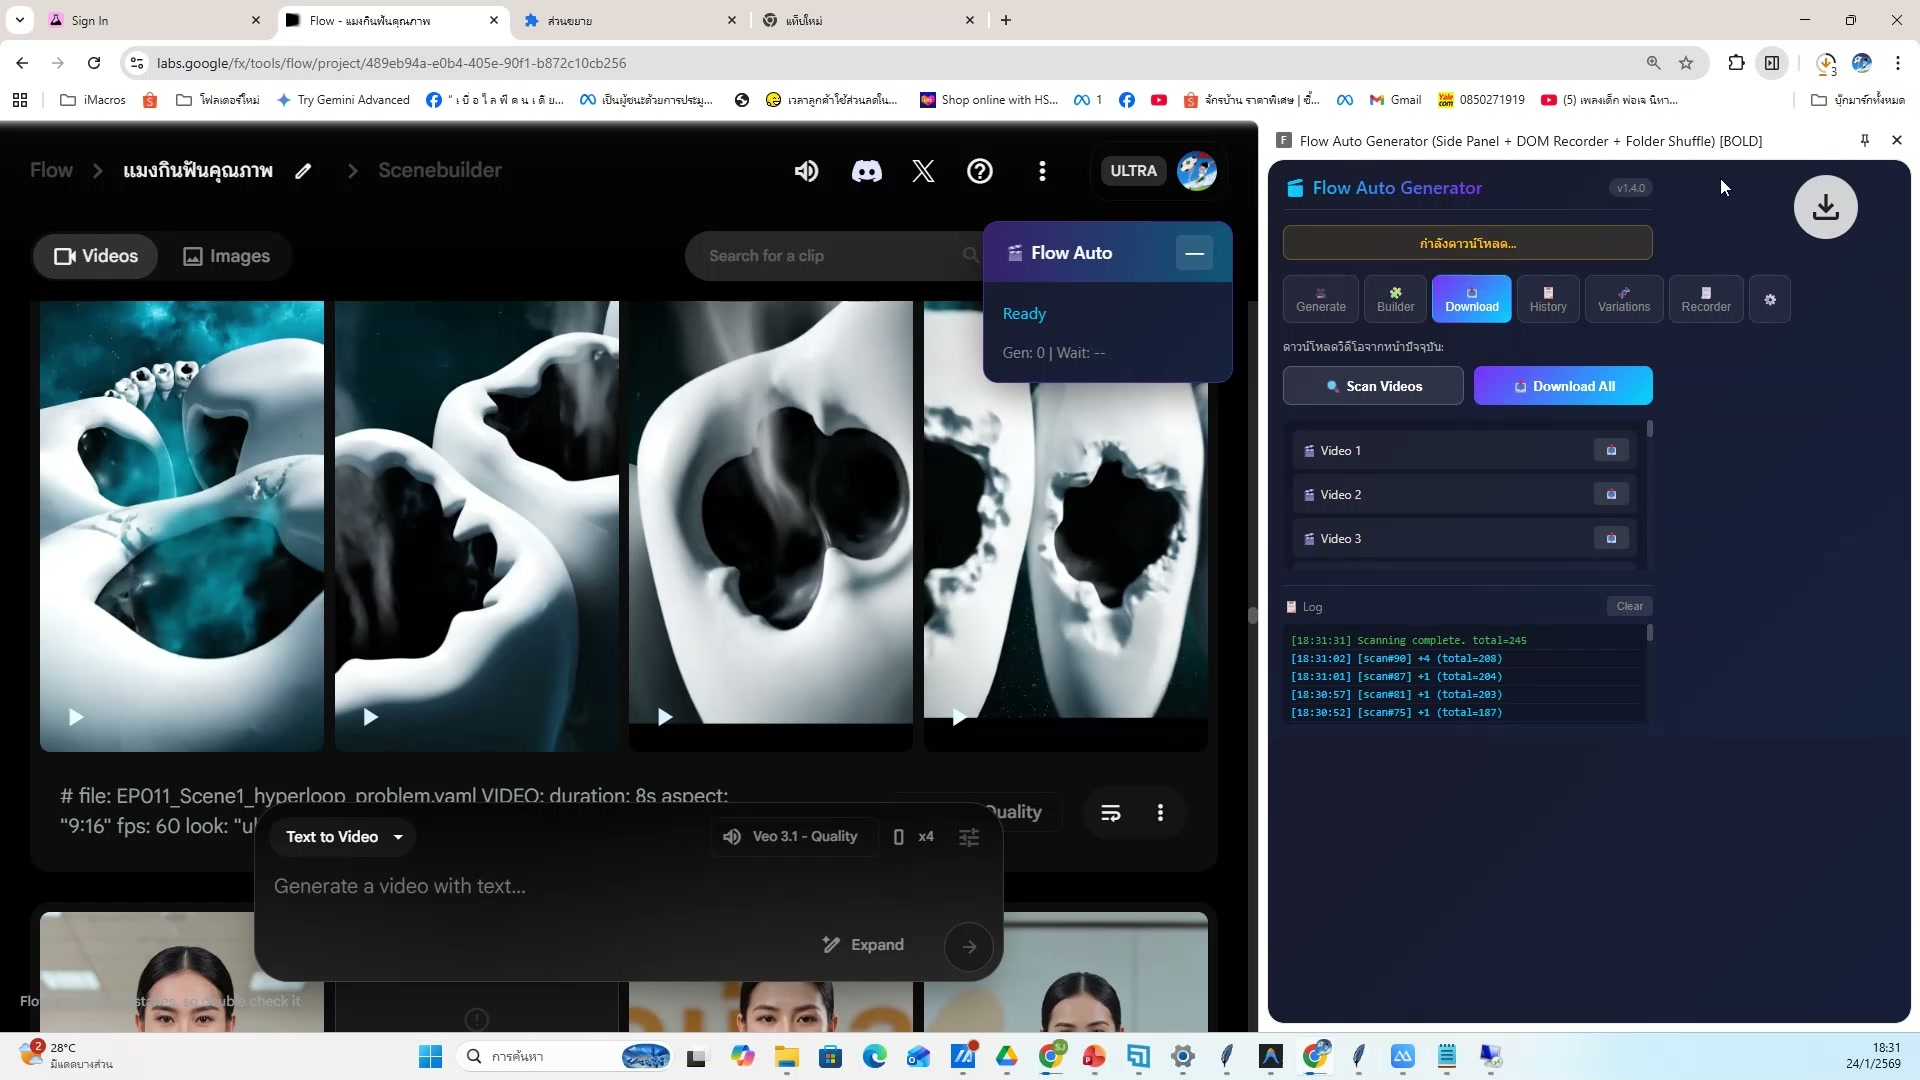Open the Chrome extensions puzzle icon

[x=1737, y=62]
